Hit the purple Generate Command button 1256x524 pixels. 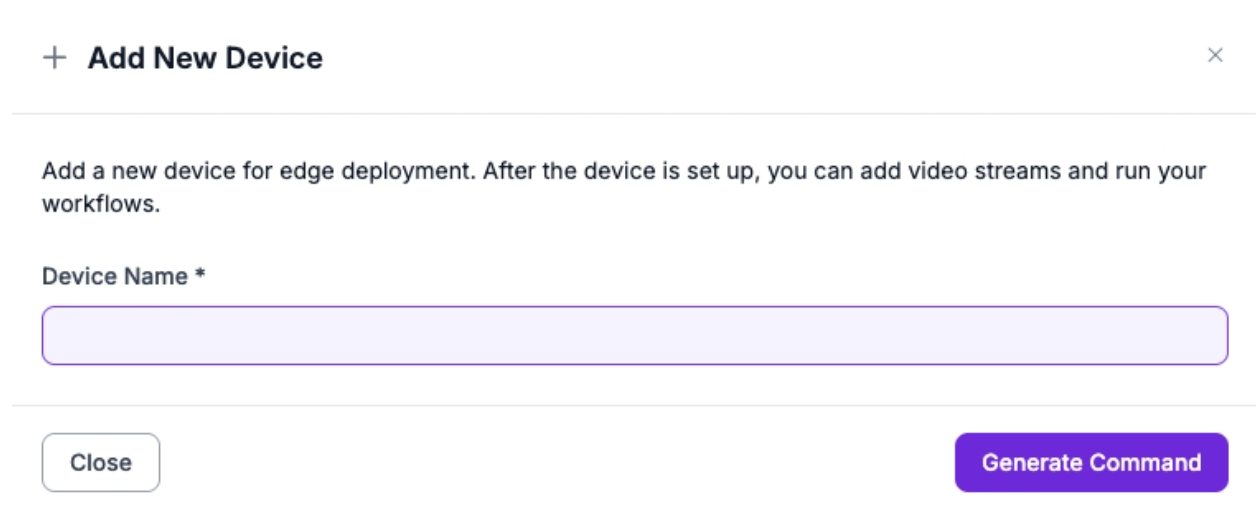[x=1090, y=463]
